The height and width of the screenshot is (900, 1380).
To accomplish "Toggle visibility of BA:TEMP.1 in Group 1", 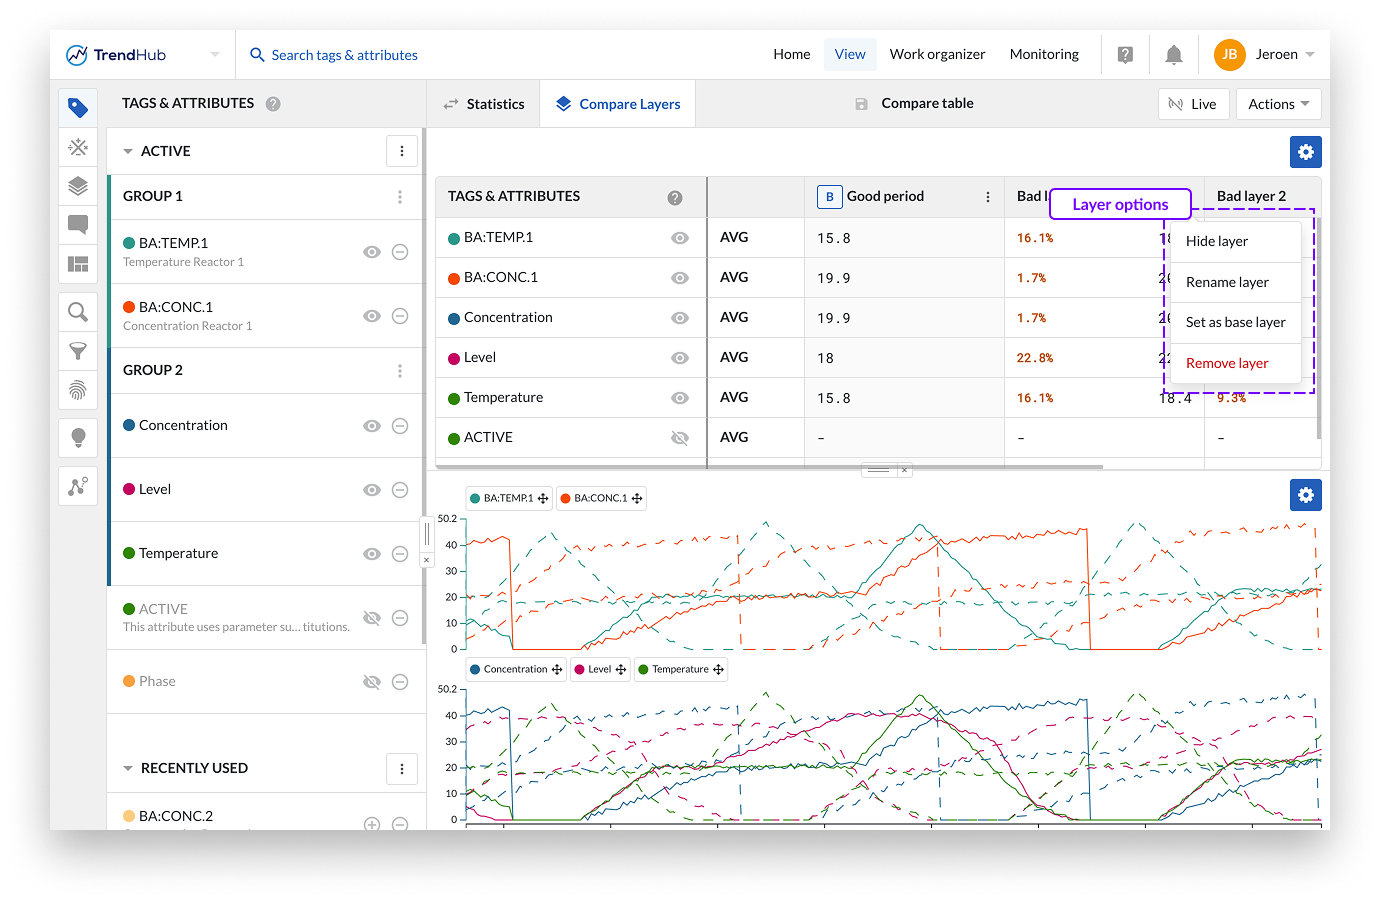I will click(x=372, y=252).
